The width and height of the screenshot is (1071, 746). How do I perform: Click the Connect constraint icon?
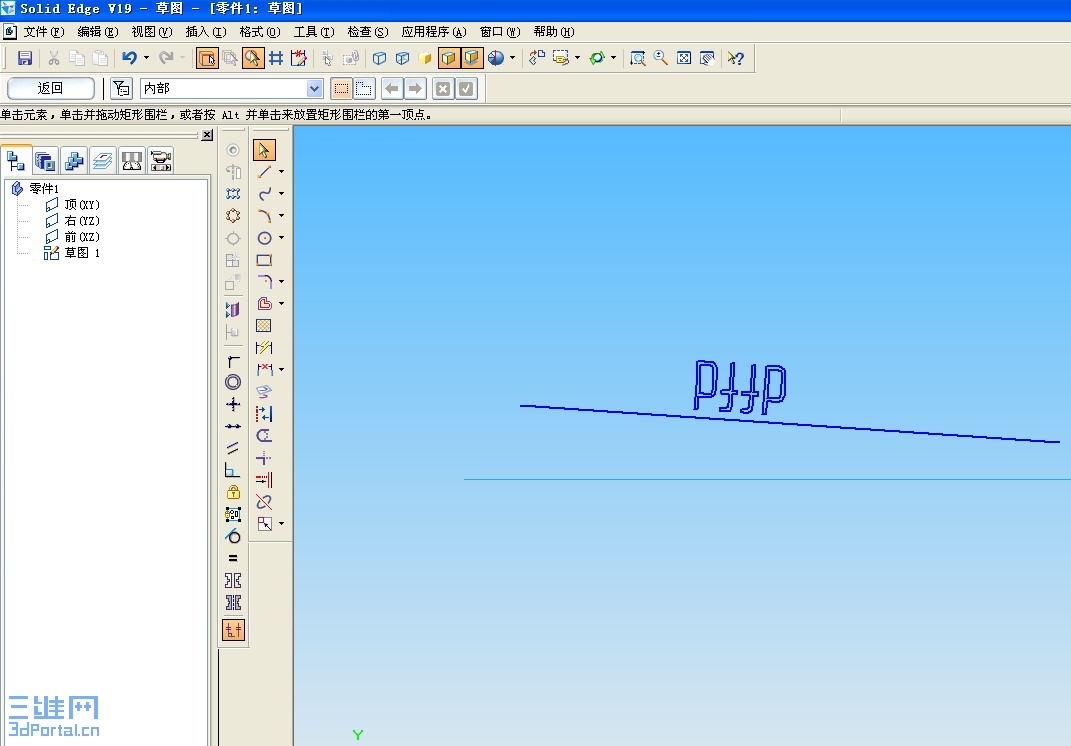[233, 360]
